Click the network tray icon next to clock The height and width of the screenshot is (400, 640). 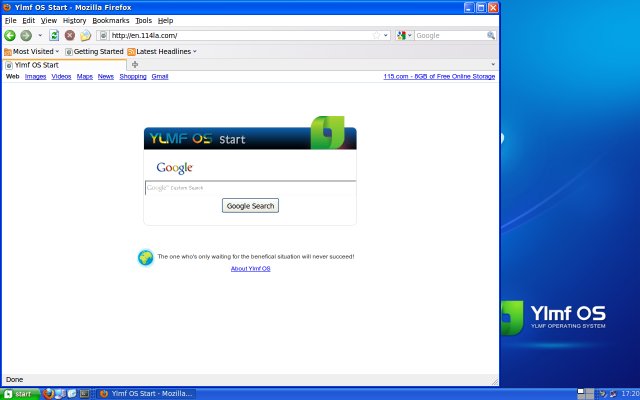613,394
